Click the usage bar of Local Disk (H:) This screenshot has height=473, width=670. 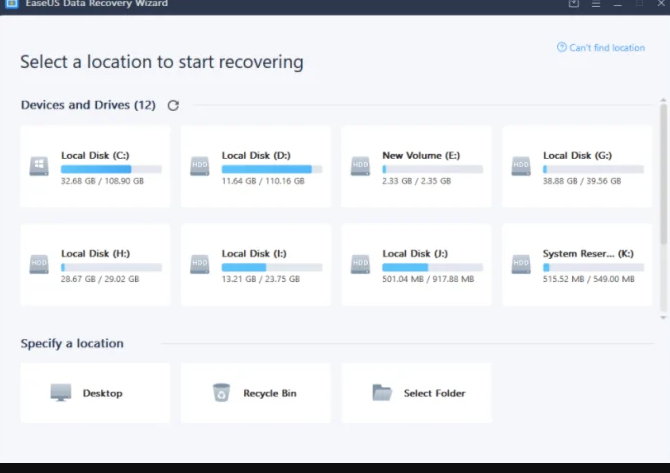click(111, 267)
